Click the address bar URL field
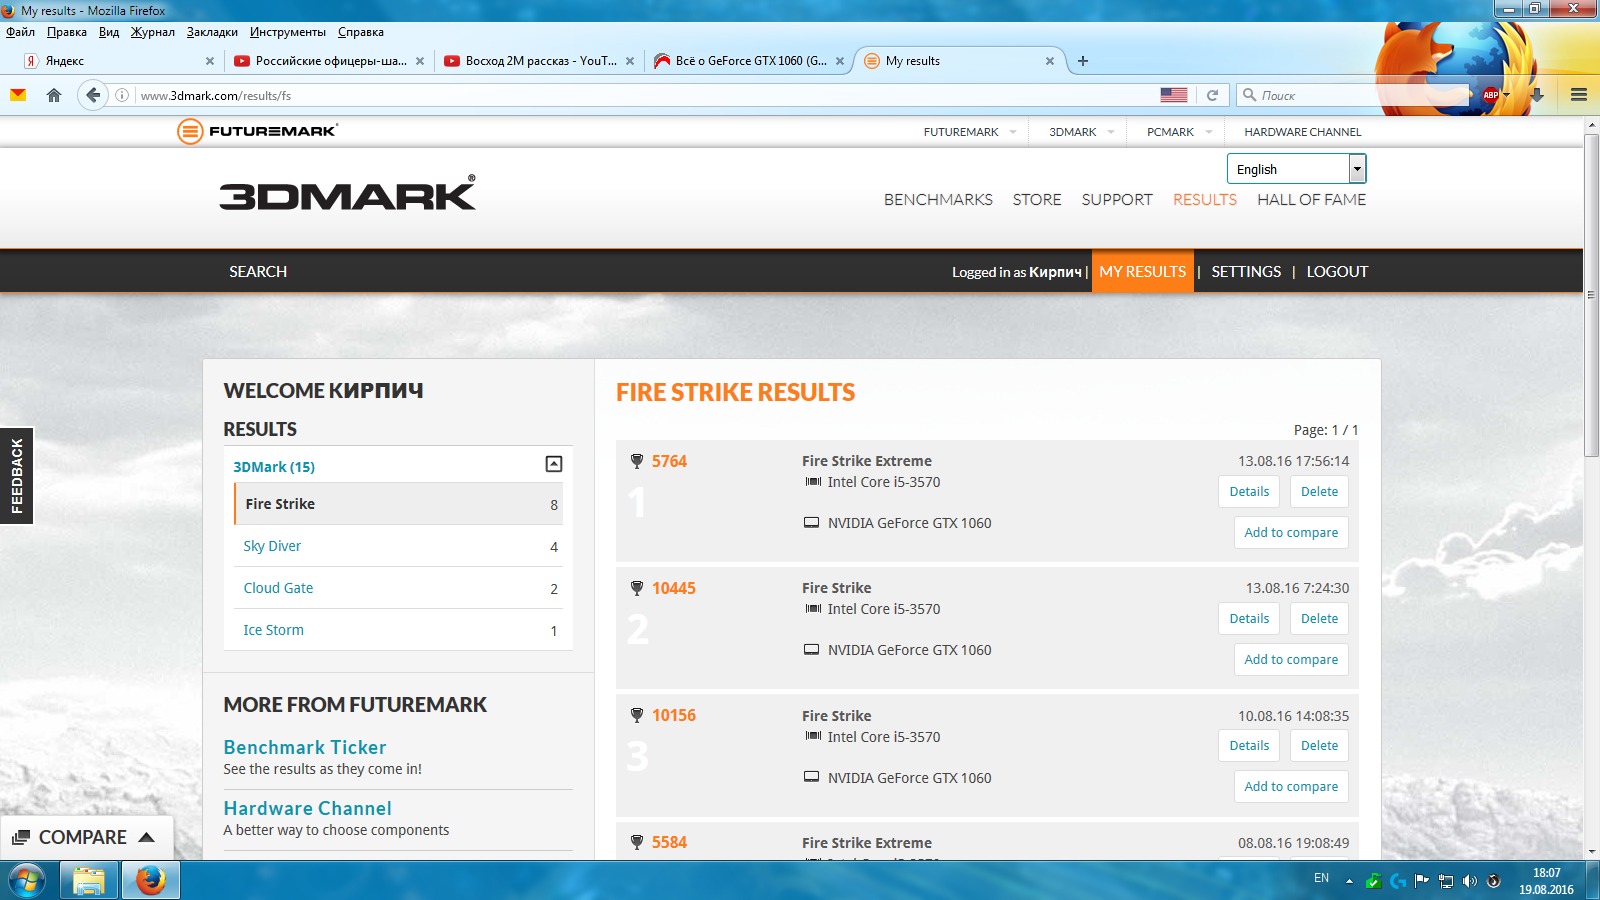The image size is (1600, 900). point(640,95)
